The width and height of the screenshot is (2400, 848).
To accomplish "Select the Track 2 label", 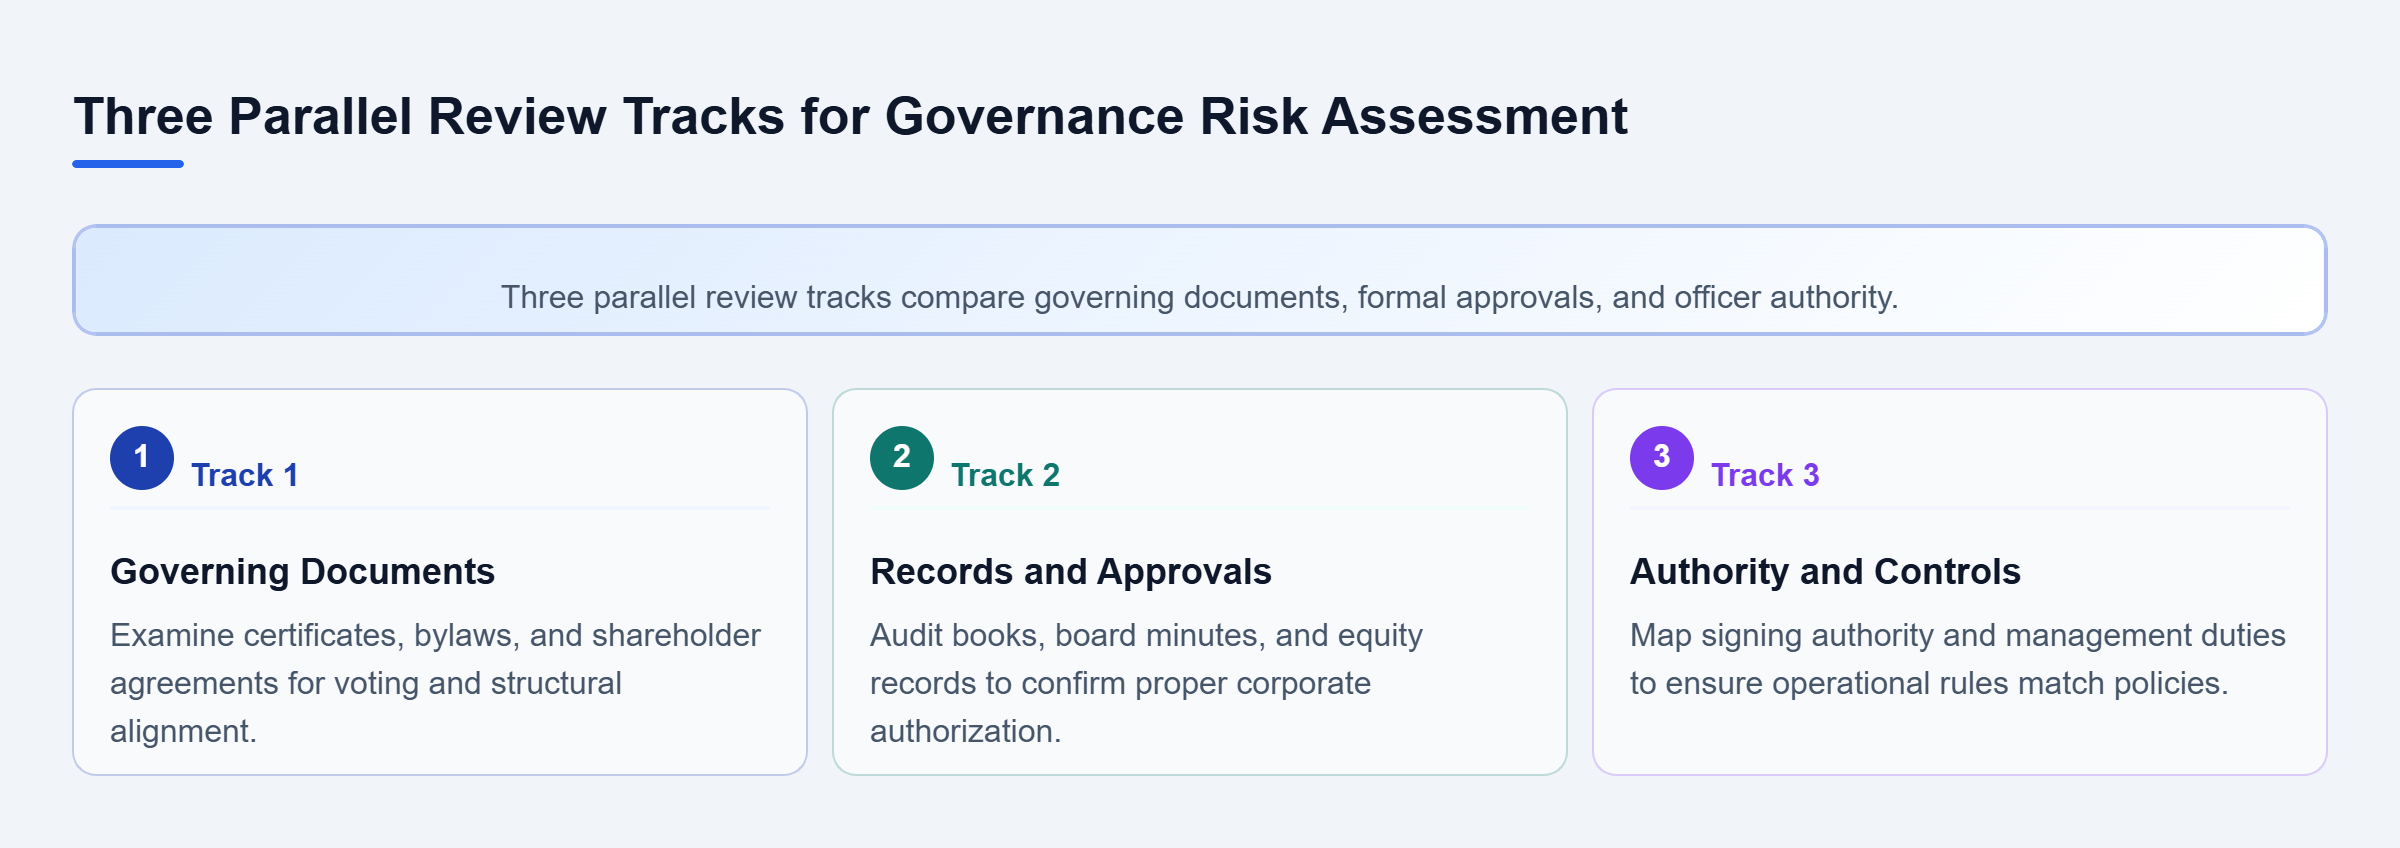I will click(1005, 475).
